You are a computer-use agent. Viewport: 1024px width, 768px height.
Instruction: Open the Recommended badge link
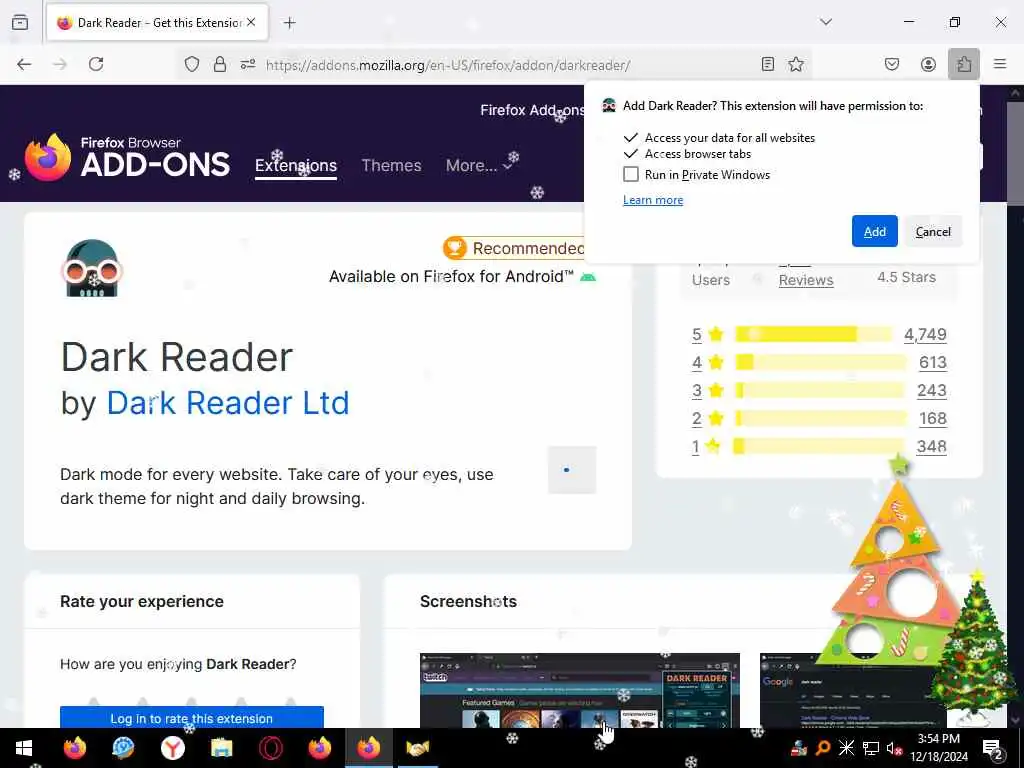513,248
